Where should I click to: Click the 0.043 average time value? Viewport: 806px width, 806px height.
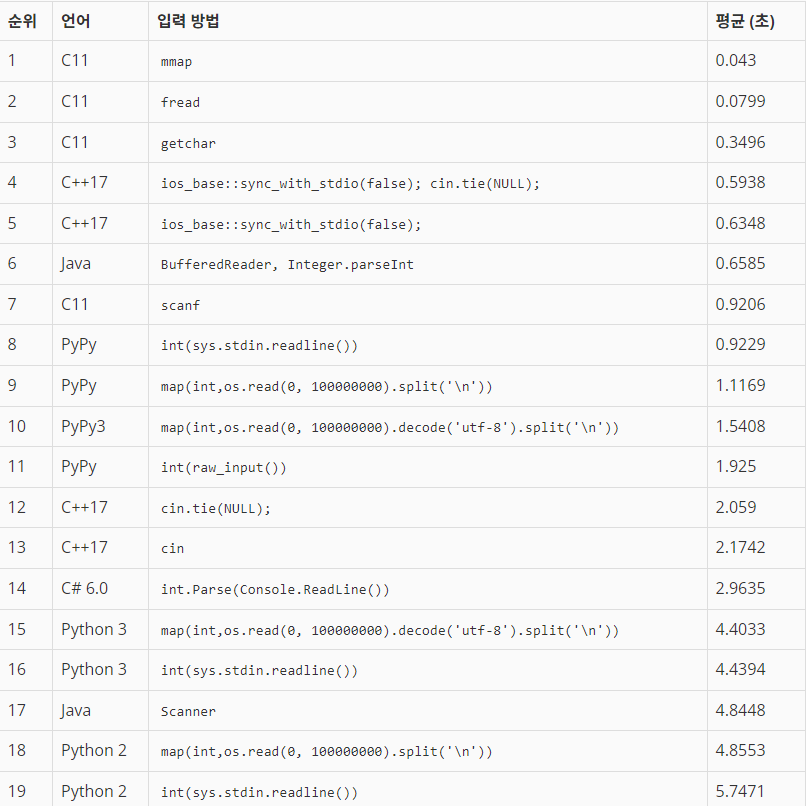(x=736, y=60)
